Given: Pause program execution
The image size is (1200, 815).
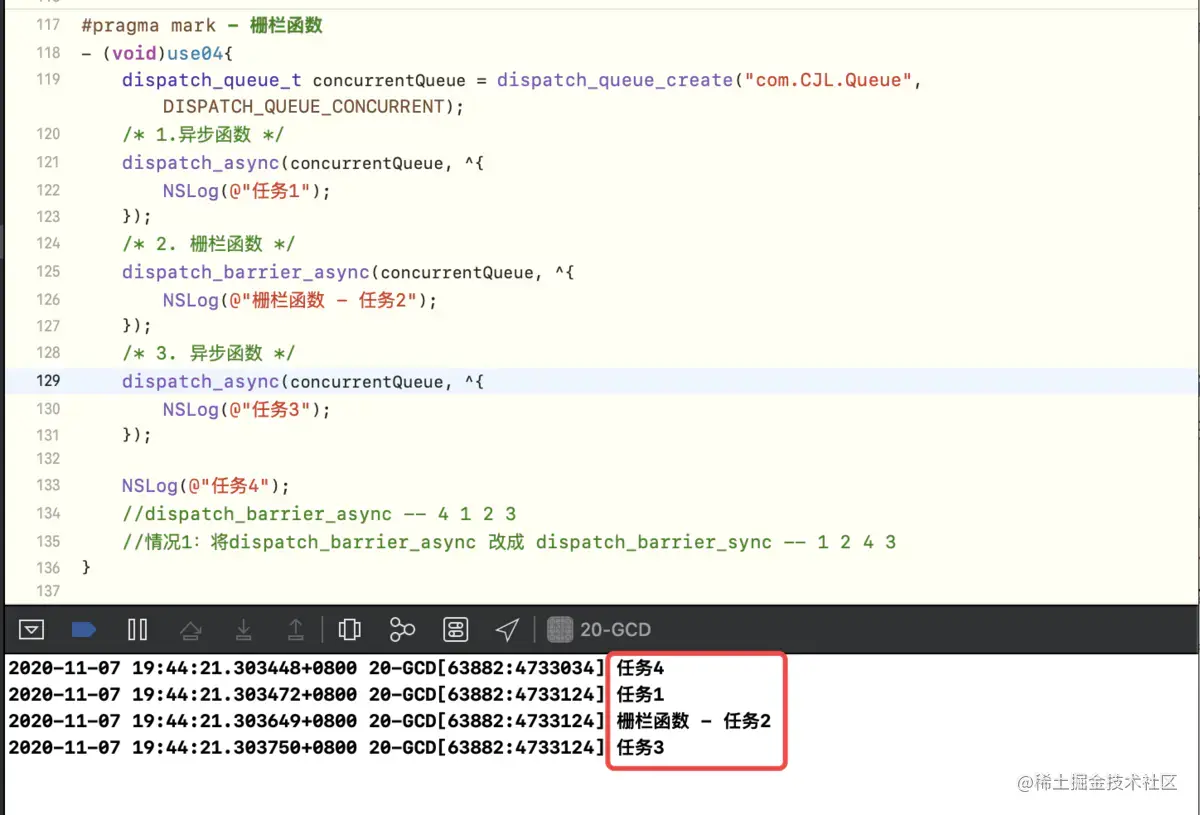Looking at the screenshot, I should (138, 629).
